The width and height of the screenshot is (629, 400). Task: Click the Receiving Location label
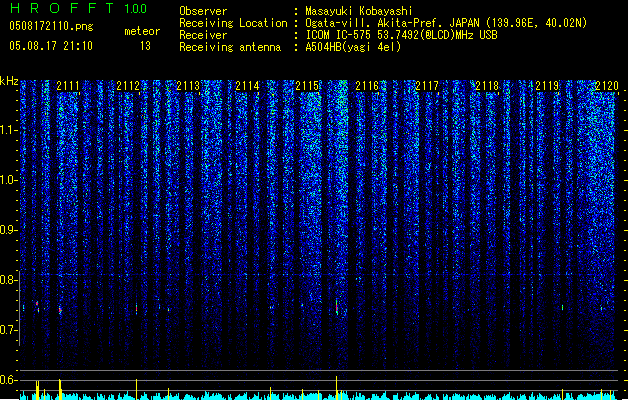point(233,23)
